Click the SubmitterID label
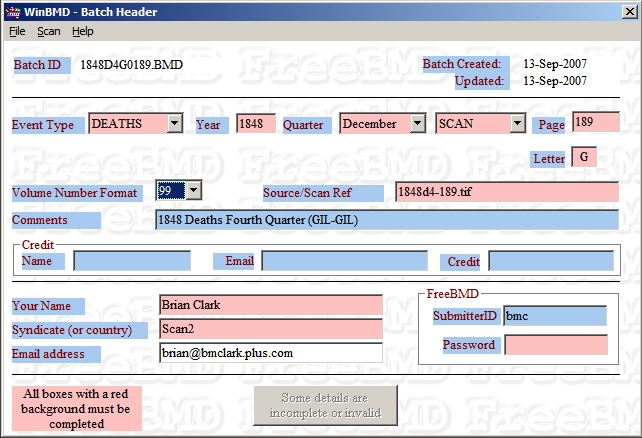The width and height of the screenshot is (642, 438). 465,316
